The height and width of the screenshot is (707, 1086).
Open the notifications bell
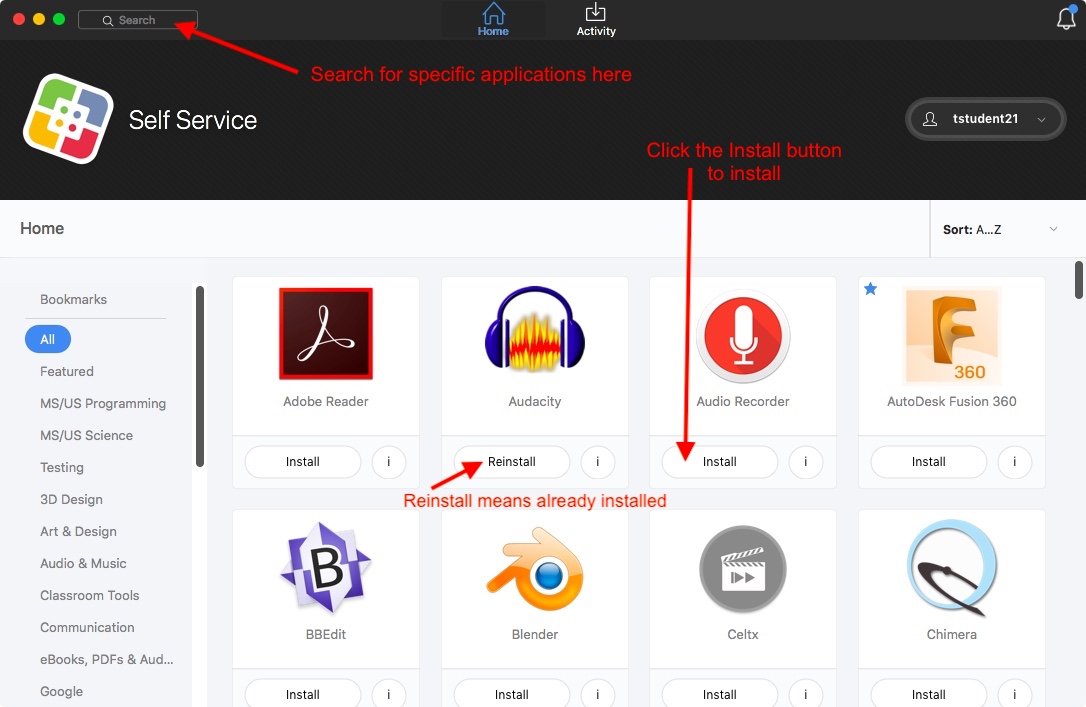1066,18
